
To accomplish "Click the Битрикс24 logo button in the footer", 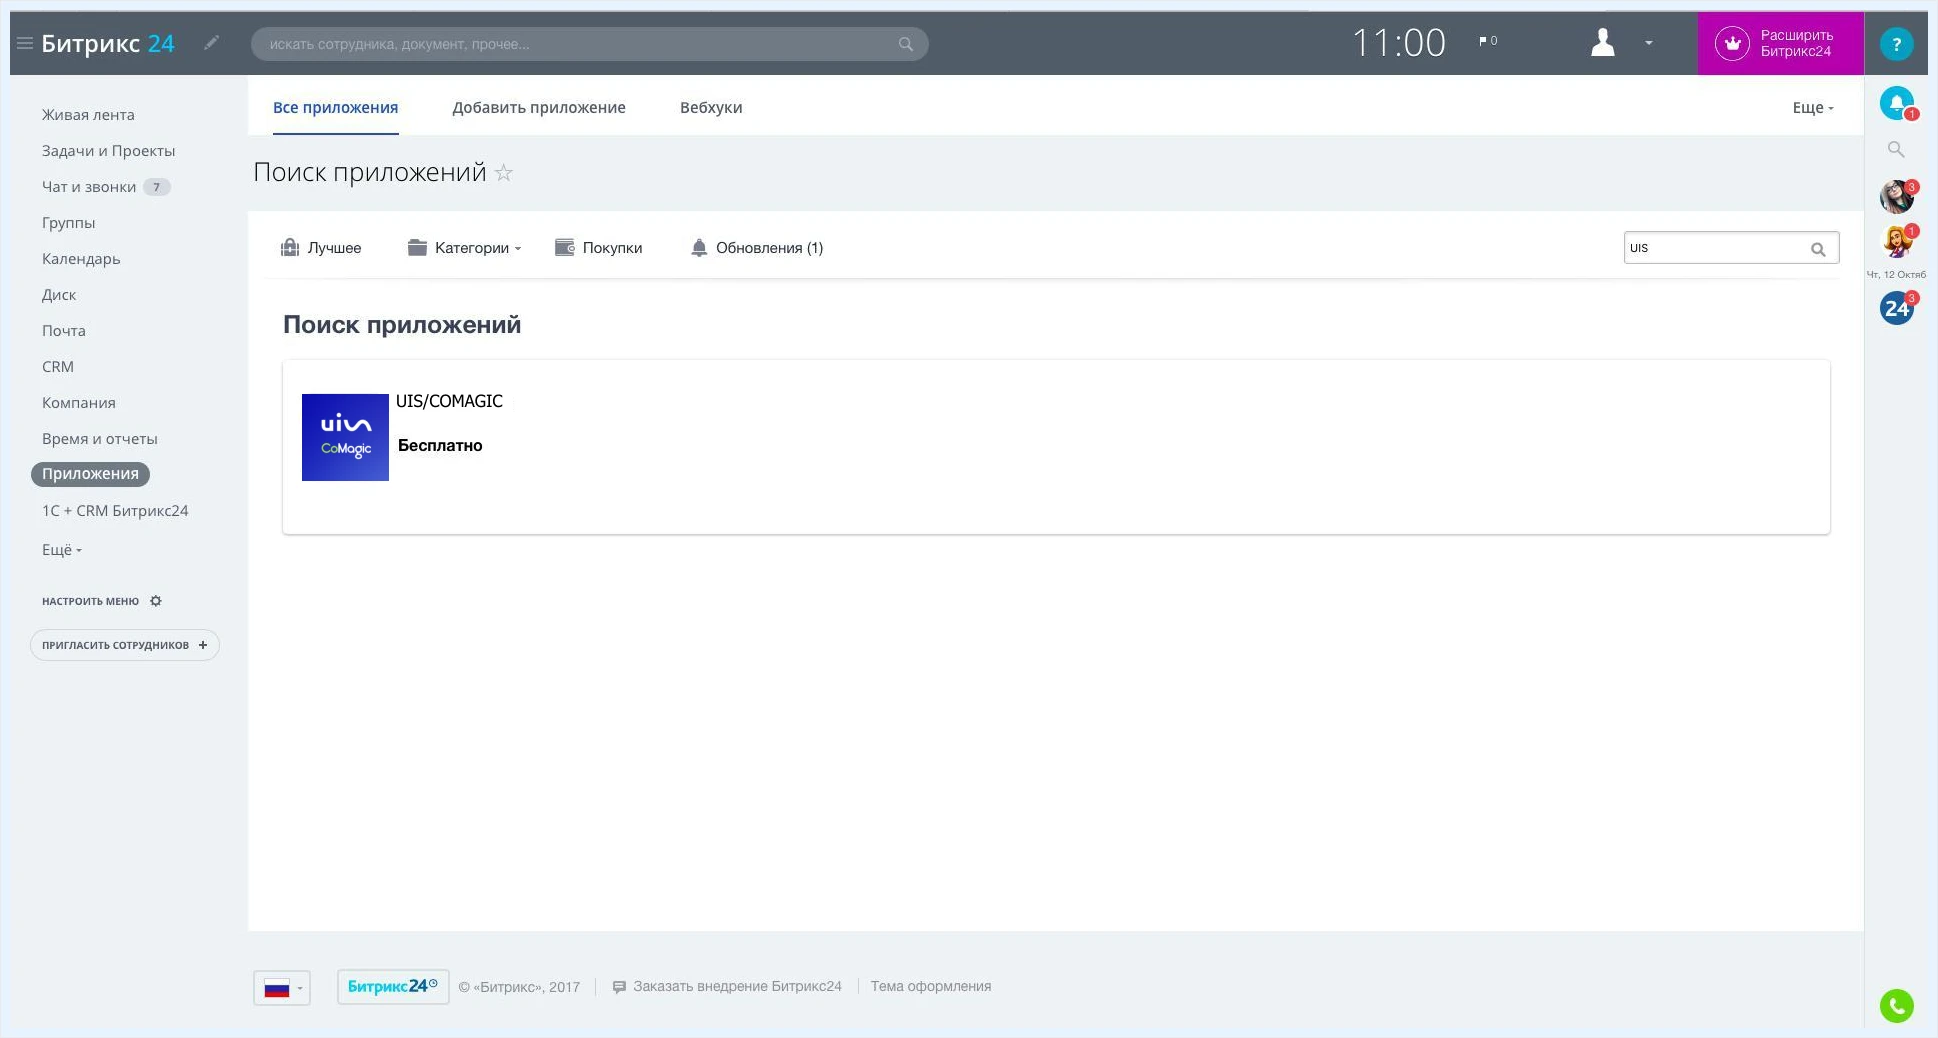I will pyautogui.click(x=393, y=986).
